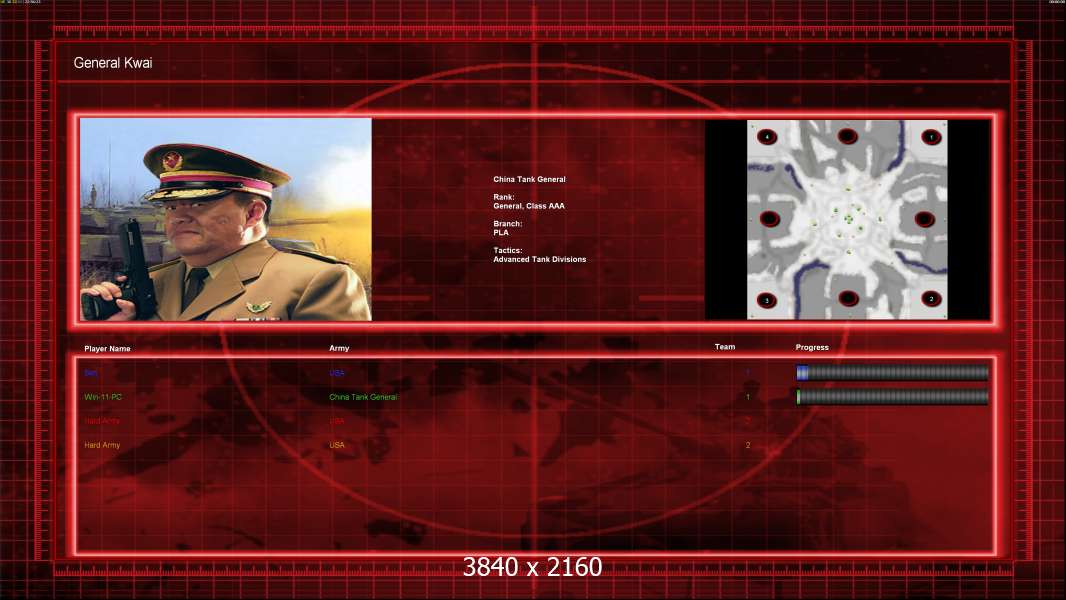This screenshot has width=1066, height=600.
Task: Click the unnumbered right-middle start marker on the map
Action: pyautogui.click(x=924, y=219)
